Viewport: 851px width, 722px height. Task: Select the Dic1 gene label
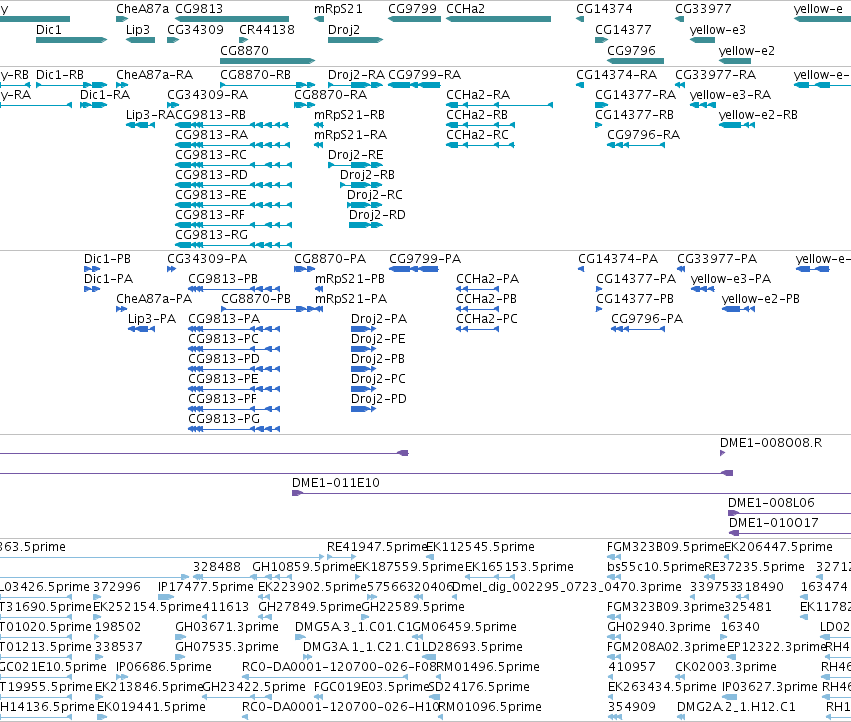(48, 30)
